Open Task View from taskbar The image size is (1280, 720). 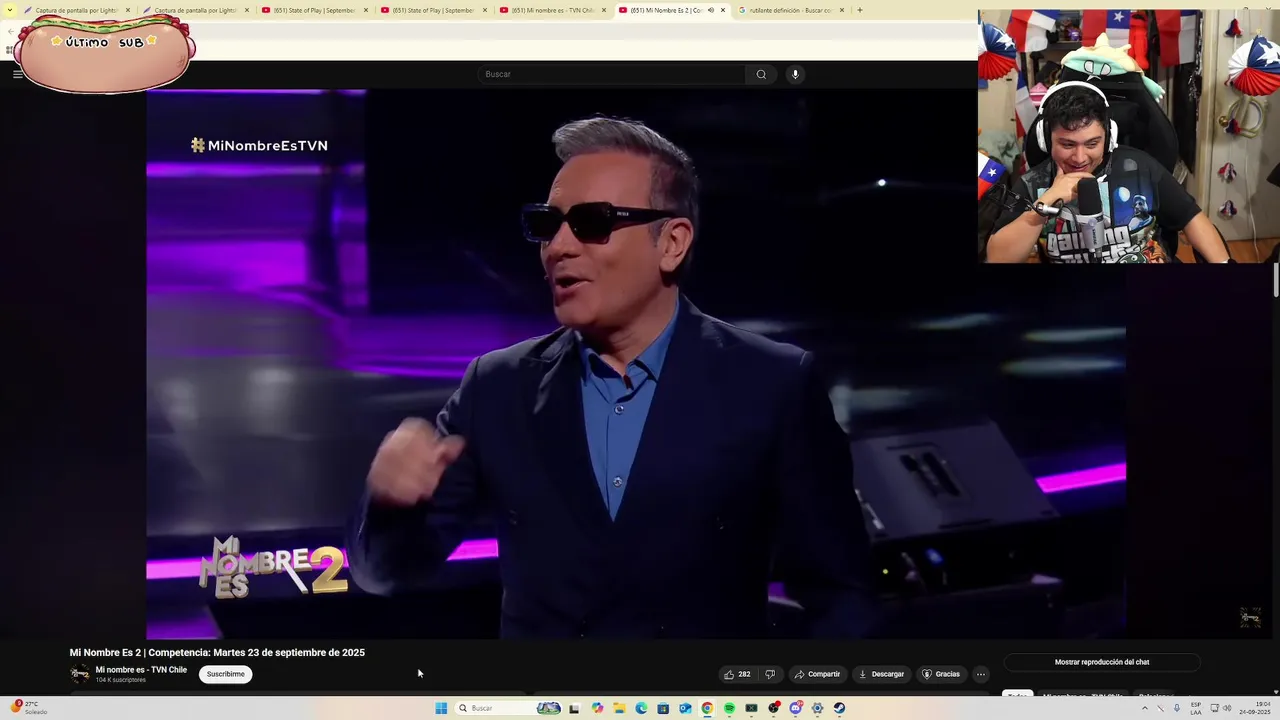point(574,708)
